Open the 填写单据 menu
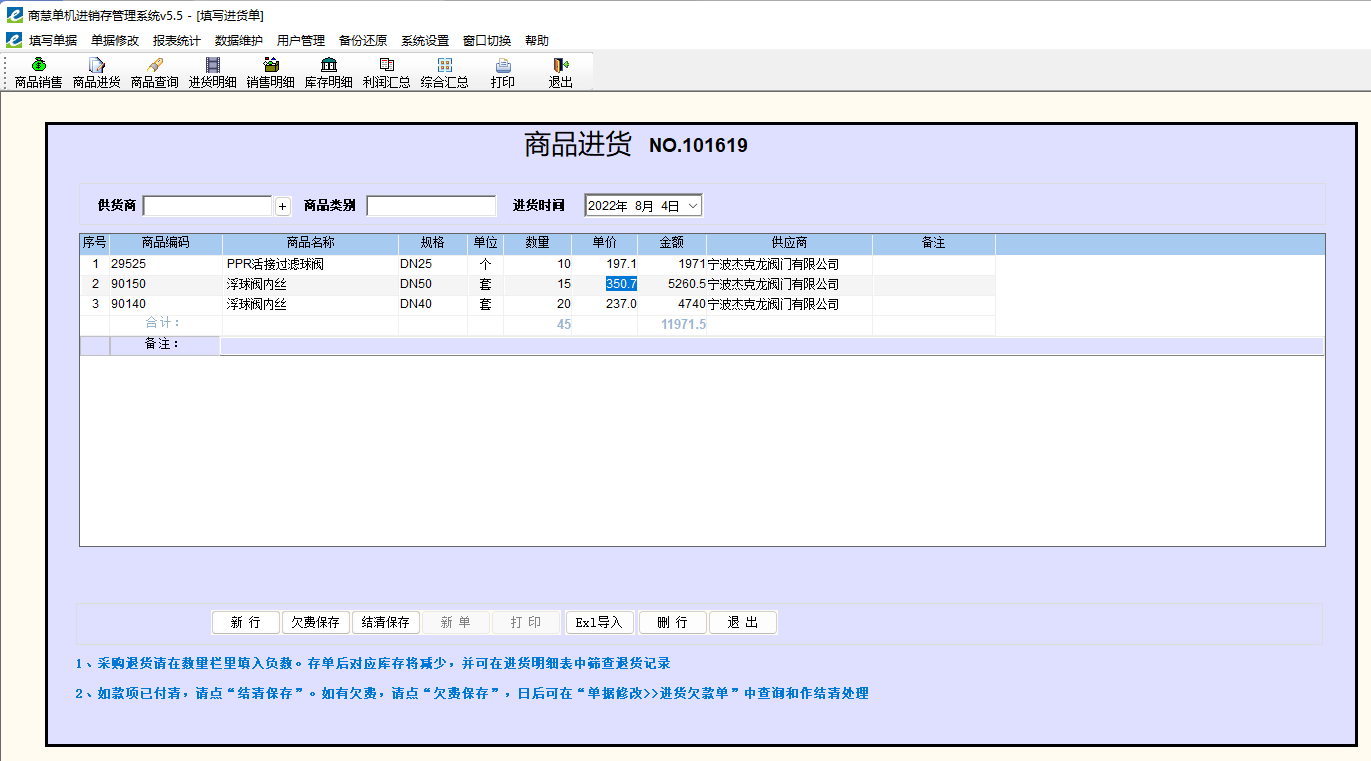 point(53,41)
